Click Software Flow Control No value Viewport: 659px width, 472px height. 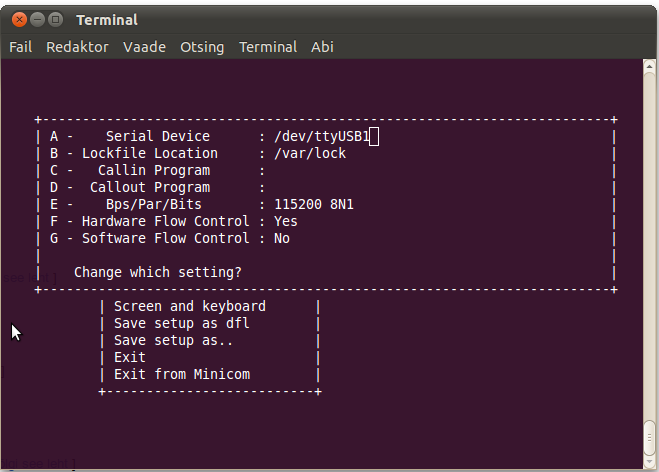[x=282, y=239]
